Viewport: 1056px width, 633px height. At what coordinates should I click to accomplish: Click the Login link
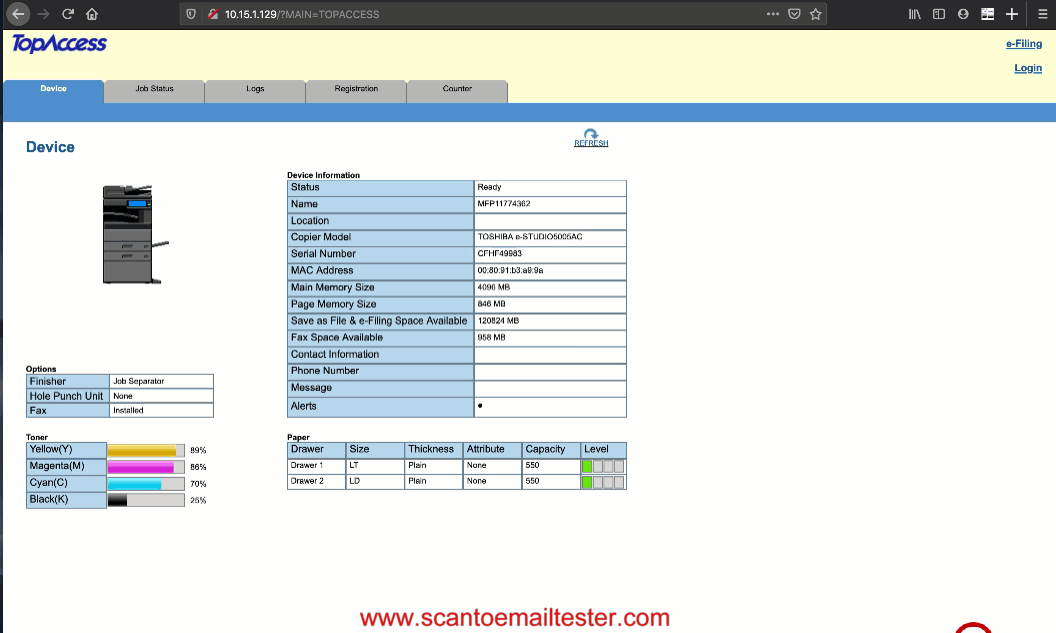(x=1027, y=68)
